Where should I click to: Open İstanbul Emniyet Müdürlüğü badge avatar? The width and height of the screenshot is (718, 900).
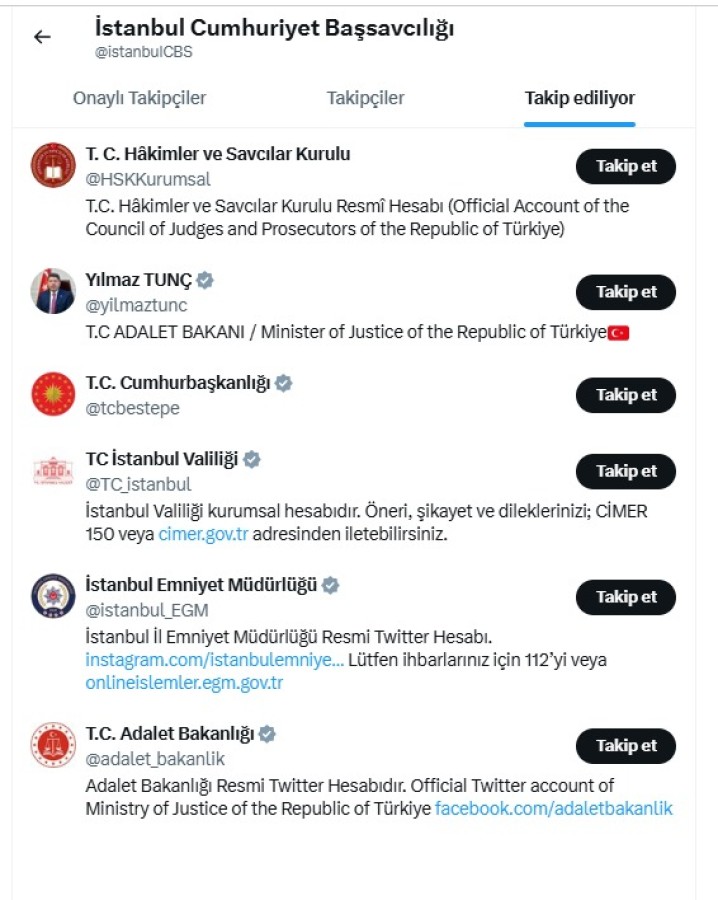point(53,596)
